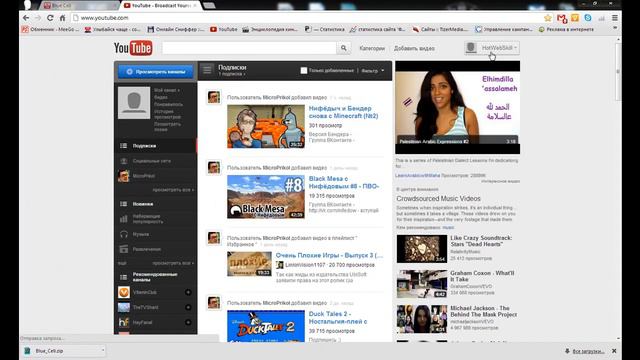Screen dimensions: 640x360
Task: Click the VitaminClub orange channel icon
Action: [x=124, y=292]
